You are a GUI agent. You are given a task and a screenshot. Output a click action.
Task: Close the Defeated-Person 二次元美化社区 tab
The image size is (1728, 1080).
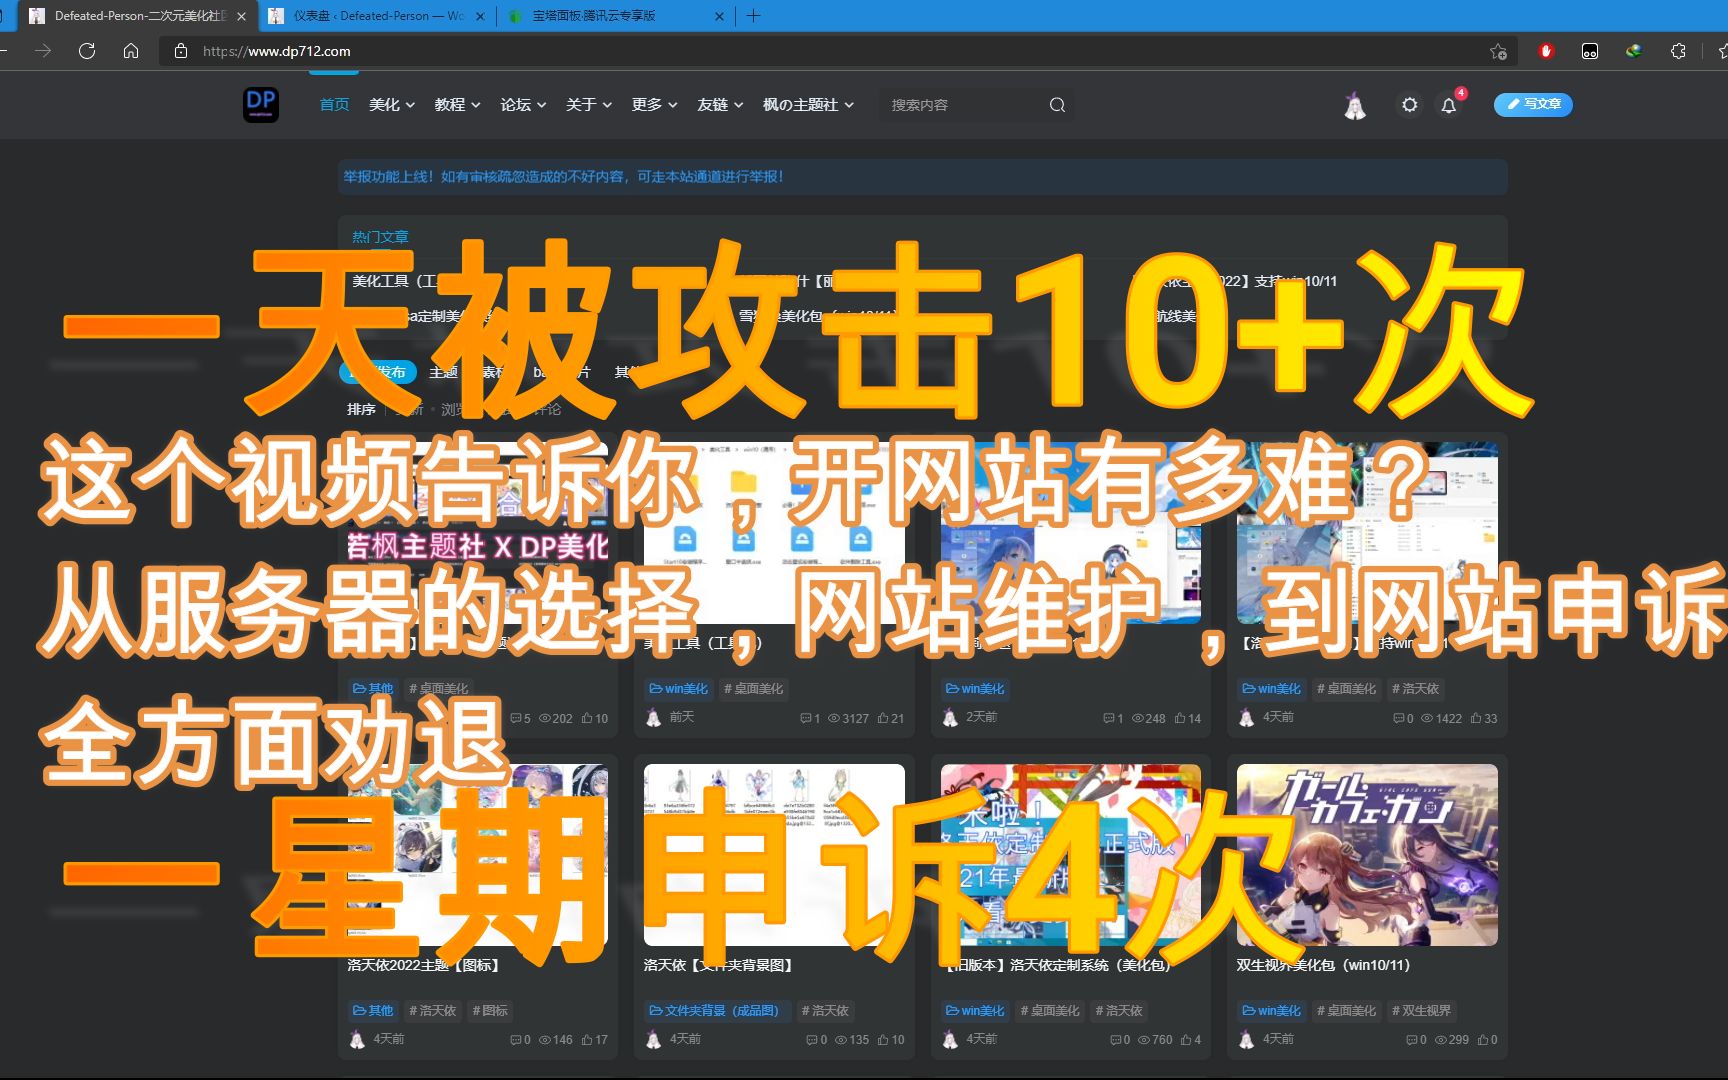coord(241,16)
